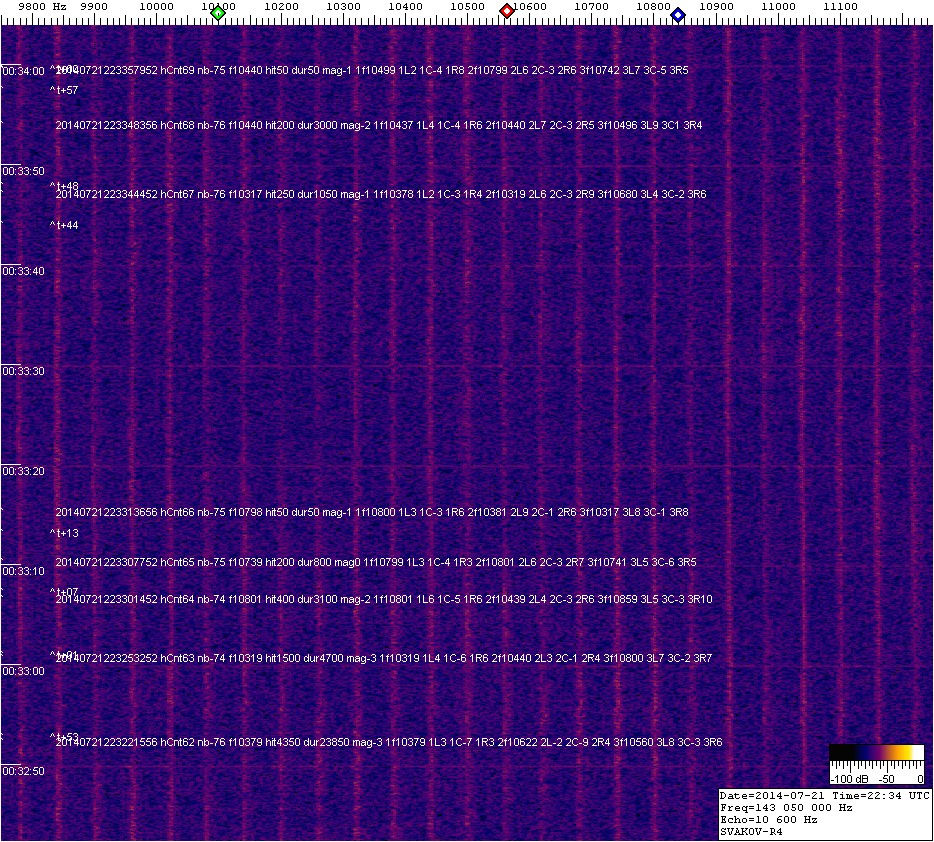Image resolution: width=934 pixels, height=842 pixels.
Task: Click the Freq=143 050 000 Hz info text
Action: [786, 807]
